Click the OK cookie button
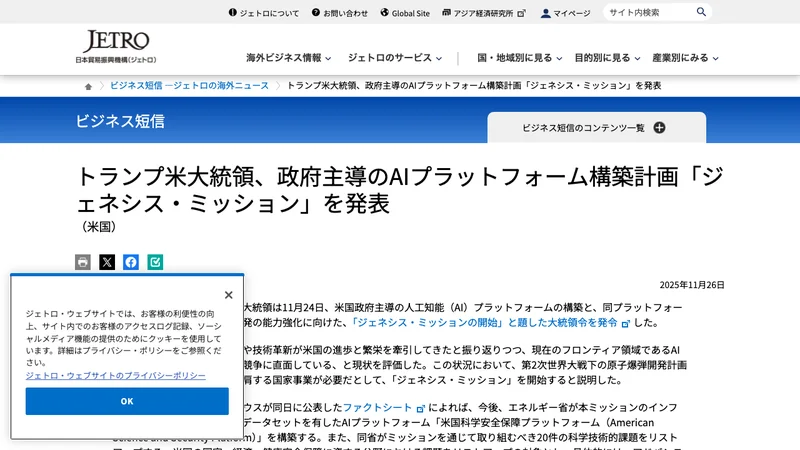800x450 pixels. coord(127,401)
